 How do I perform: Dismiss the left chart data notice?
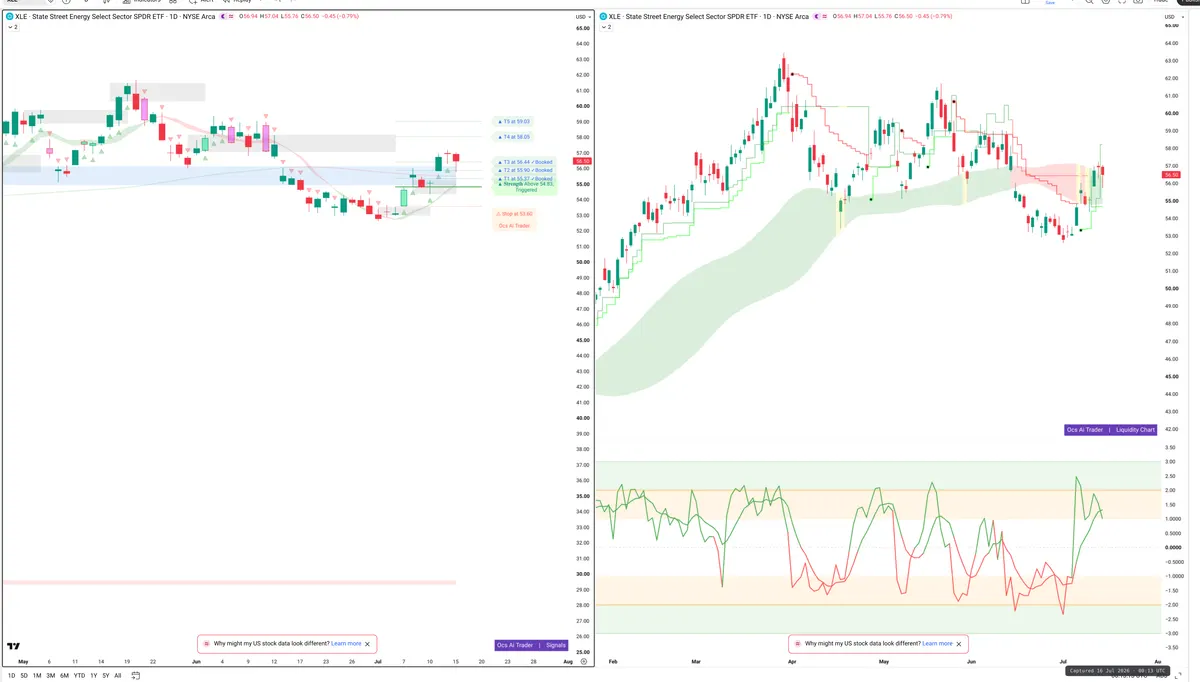(x=368, y=644)
